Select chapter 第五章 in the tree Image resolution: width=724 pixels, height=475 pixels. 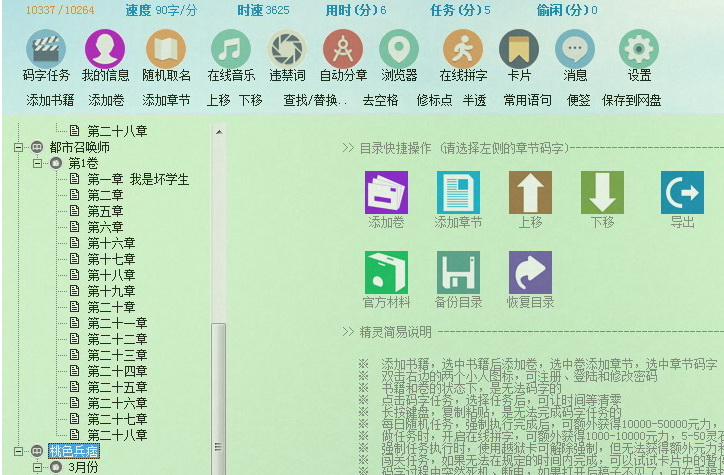tap(105, 211)
